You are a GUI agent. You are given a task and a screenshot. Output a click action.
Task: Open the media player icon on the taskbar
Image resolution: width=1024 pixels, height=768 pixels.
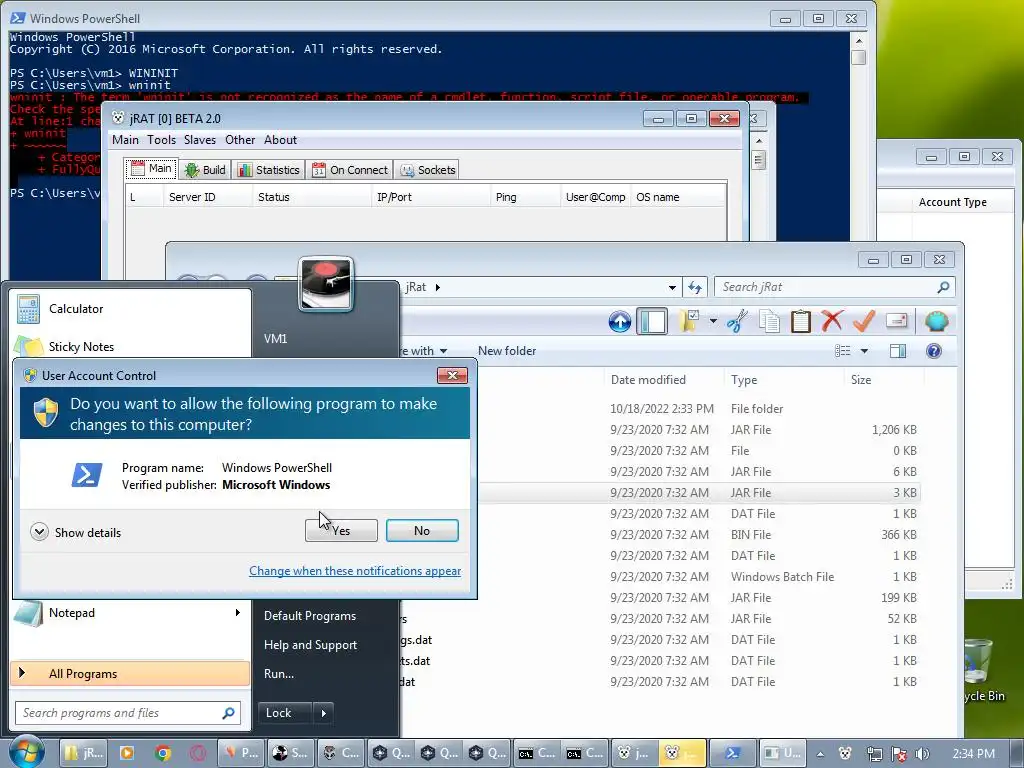(127, 753)
